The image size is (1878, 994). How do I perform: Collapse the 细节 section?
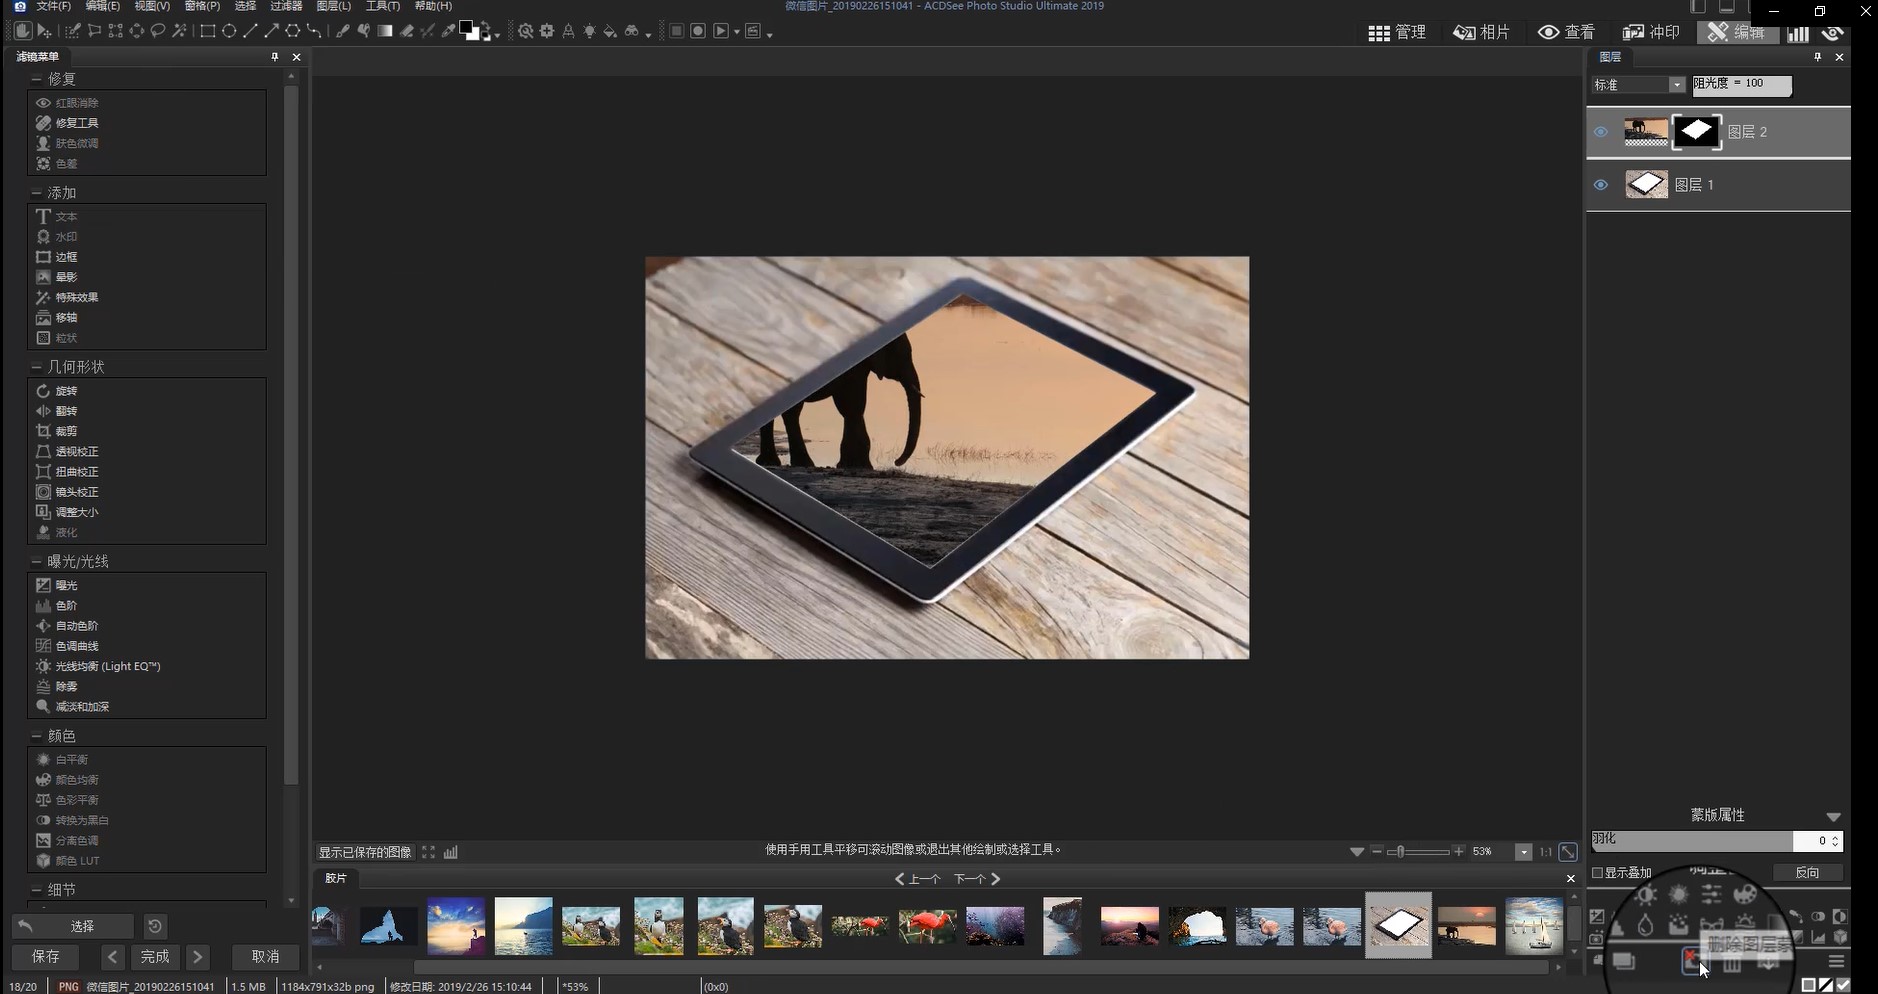click(x=36, y=890)
